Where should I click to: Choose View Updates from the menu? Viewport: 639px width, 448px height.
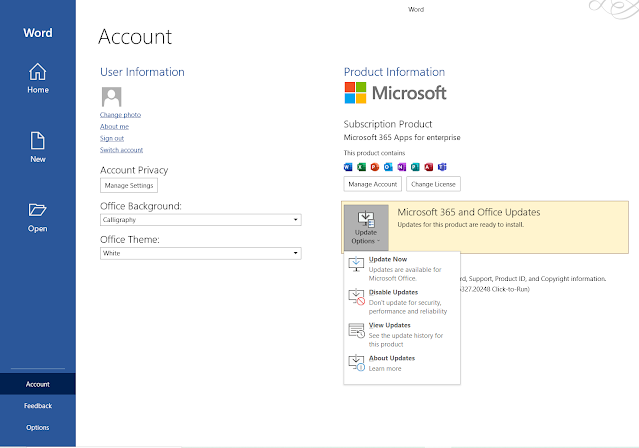click(402, 334)
